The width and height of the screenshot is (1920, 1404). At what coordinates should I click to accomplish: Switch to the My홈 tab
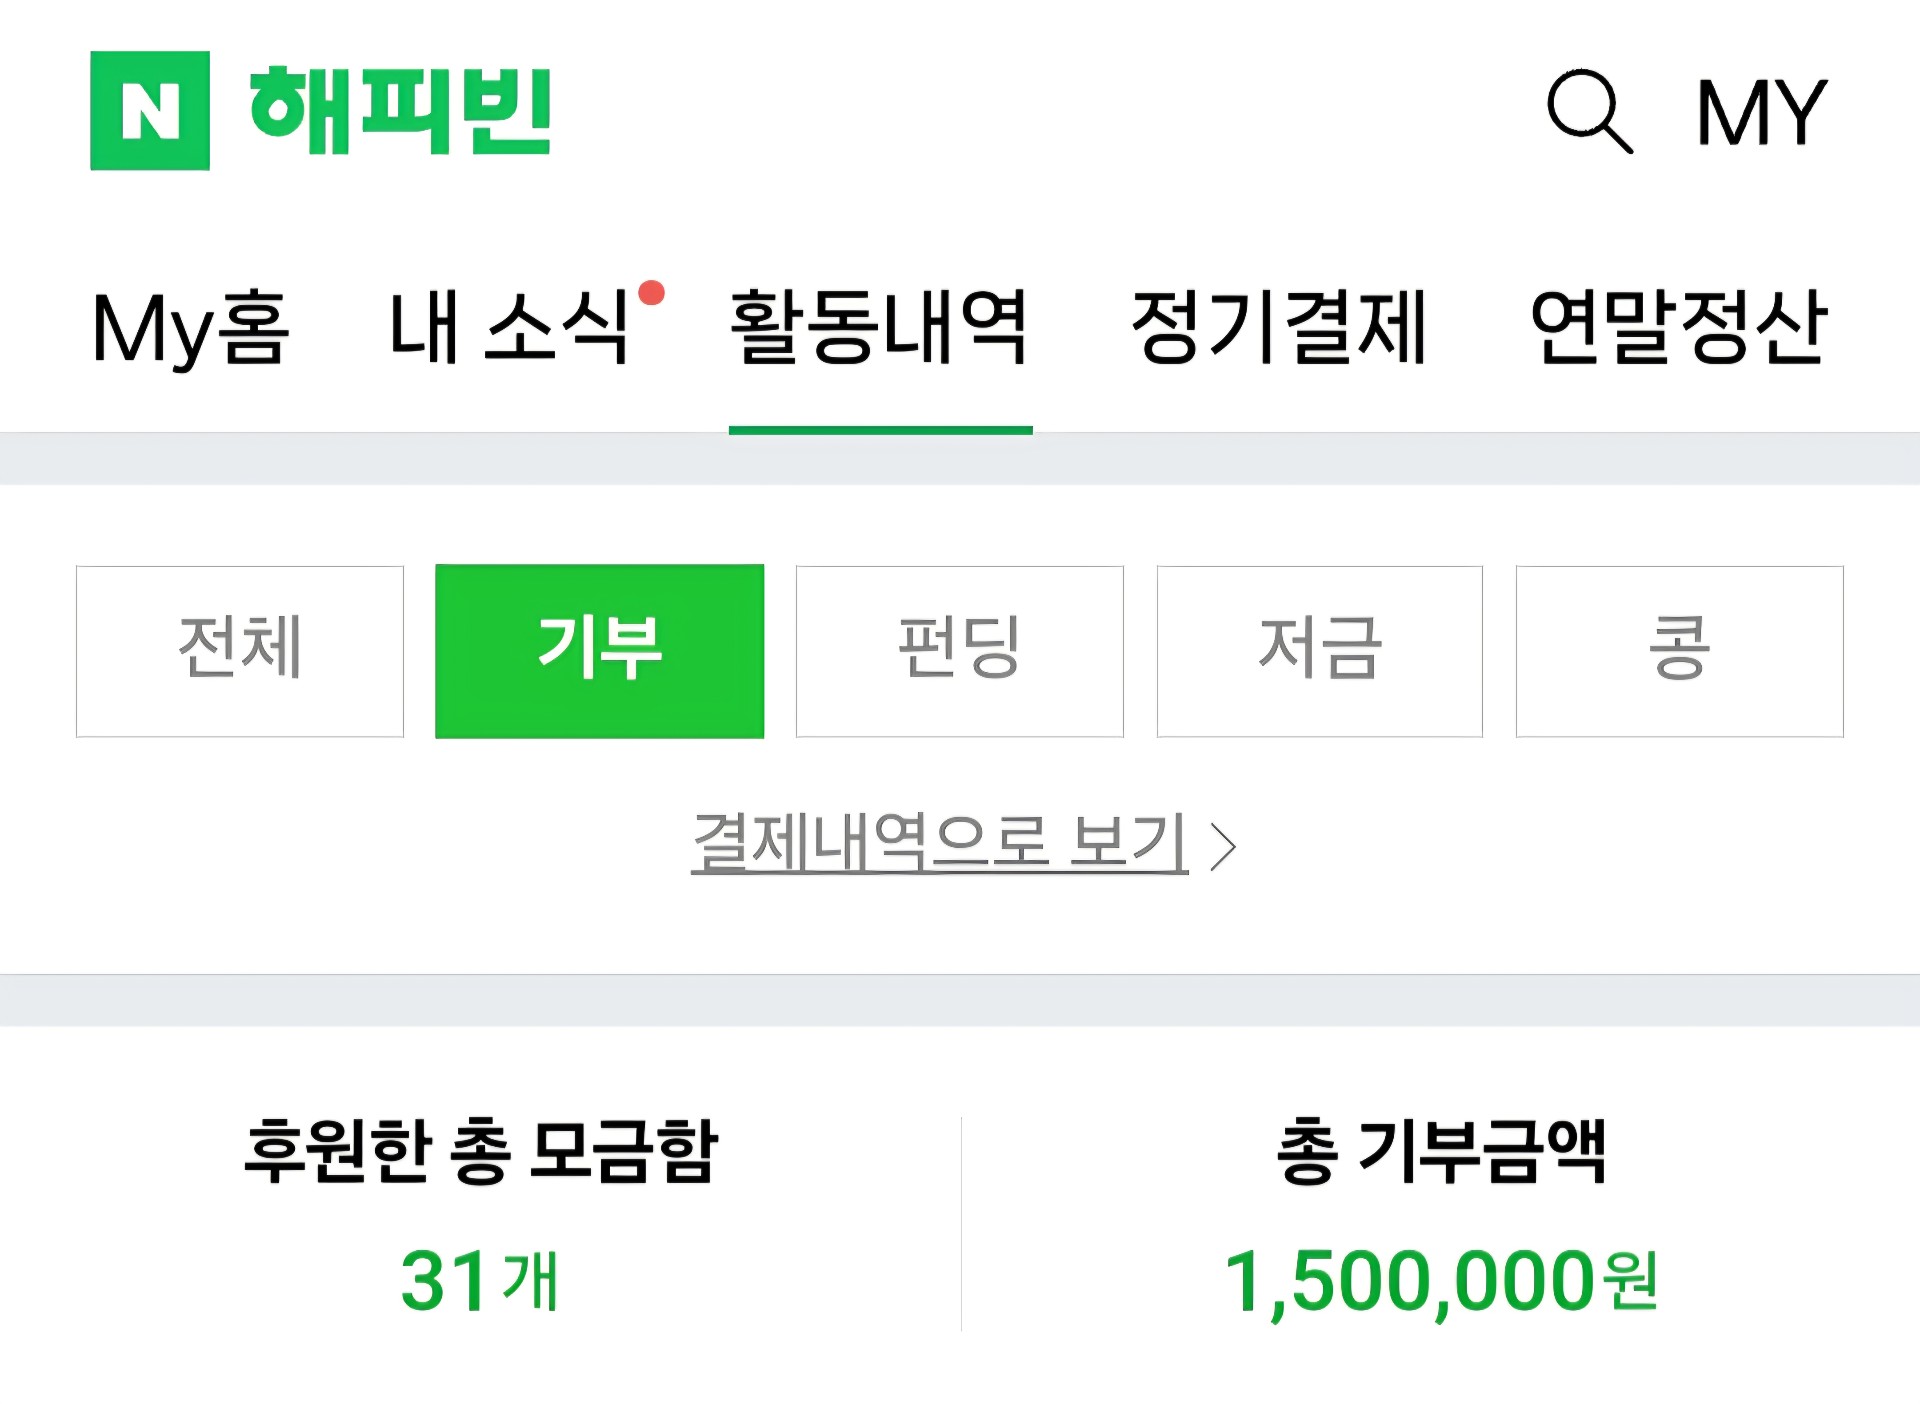click(190, 328)
